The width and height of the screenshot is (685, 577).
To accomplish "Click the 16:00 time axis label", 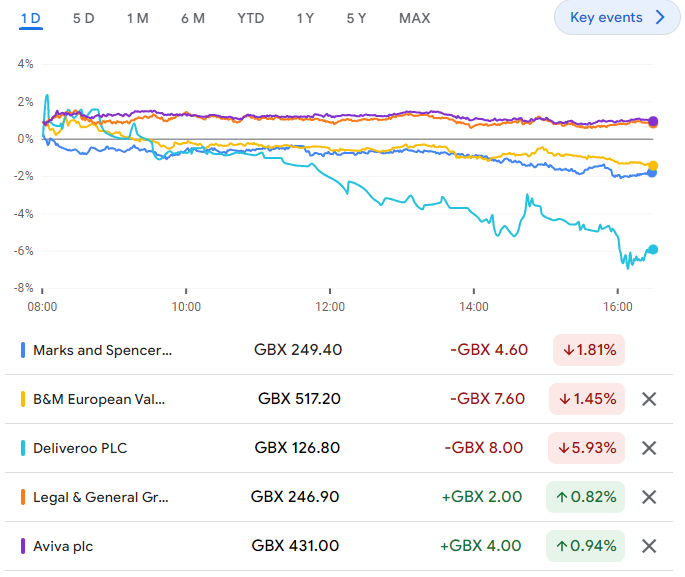I will 618,307.
